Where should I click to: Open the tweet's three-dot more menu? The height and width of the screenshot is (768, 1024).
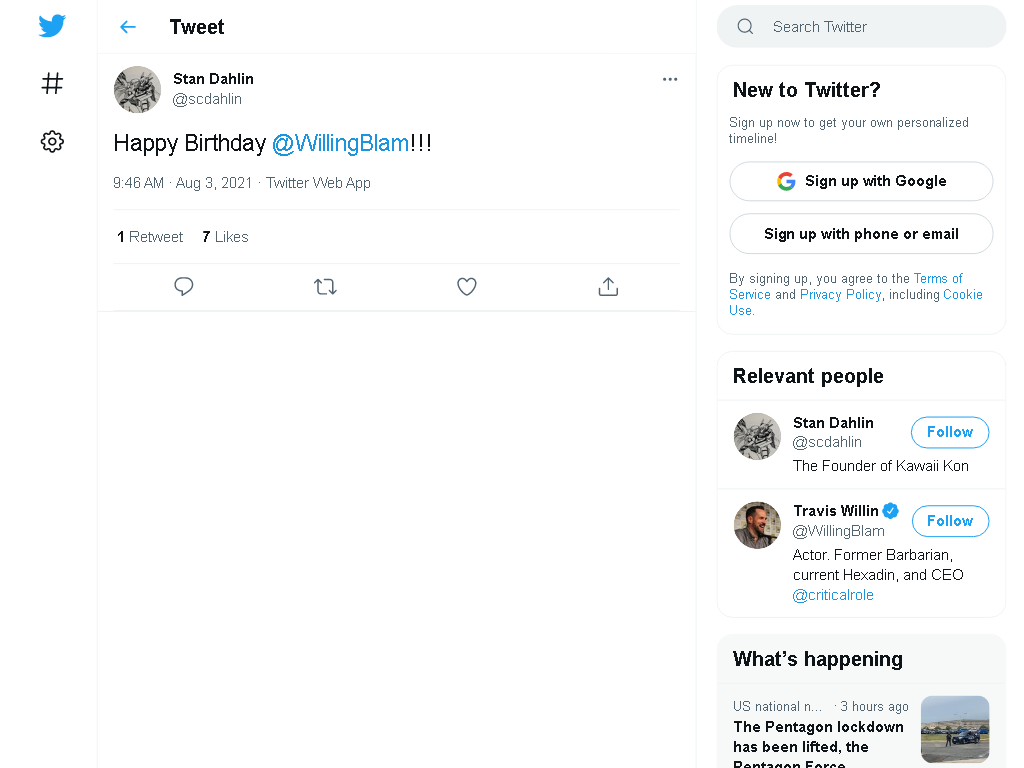tap(669, 79)
